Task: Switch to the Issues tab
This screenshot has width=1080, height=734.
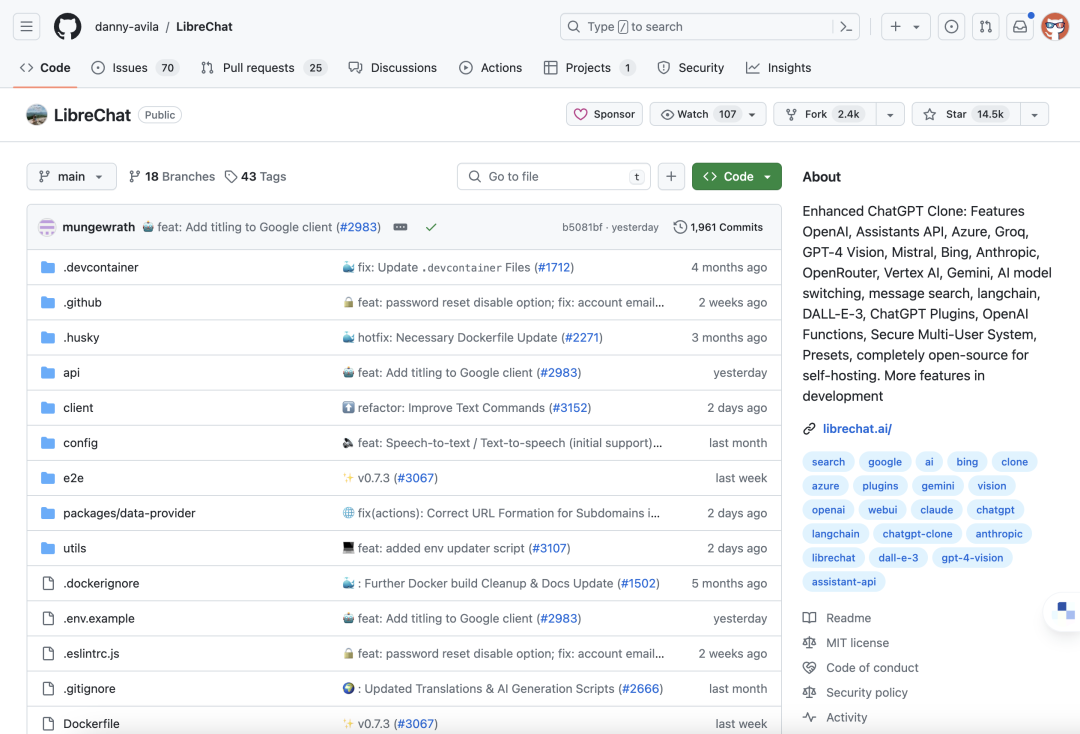Action: click(x=135, y=67)
